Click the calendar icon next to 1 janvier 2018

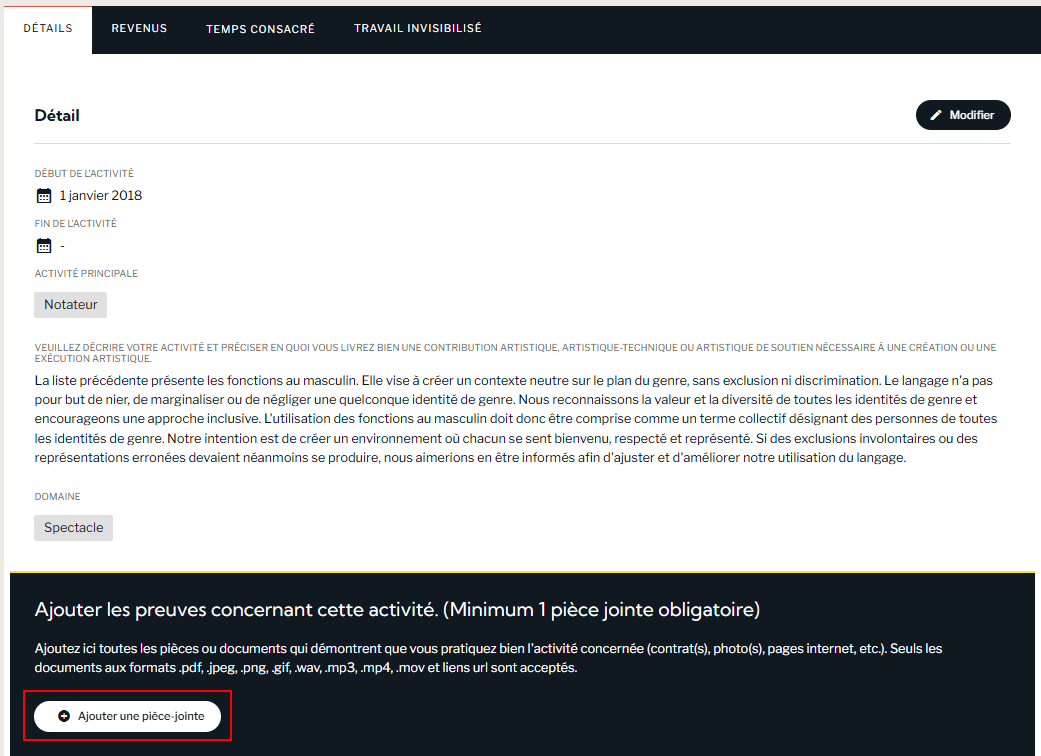(44, 196)
